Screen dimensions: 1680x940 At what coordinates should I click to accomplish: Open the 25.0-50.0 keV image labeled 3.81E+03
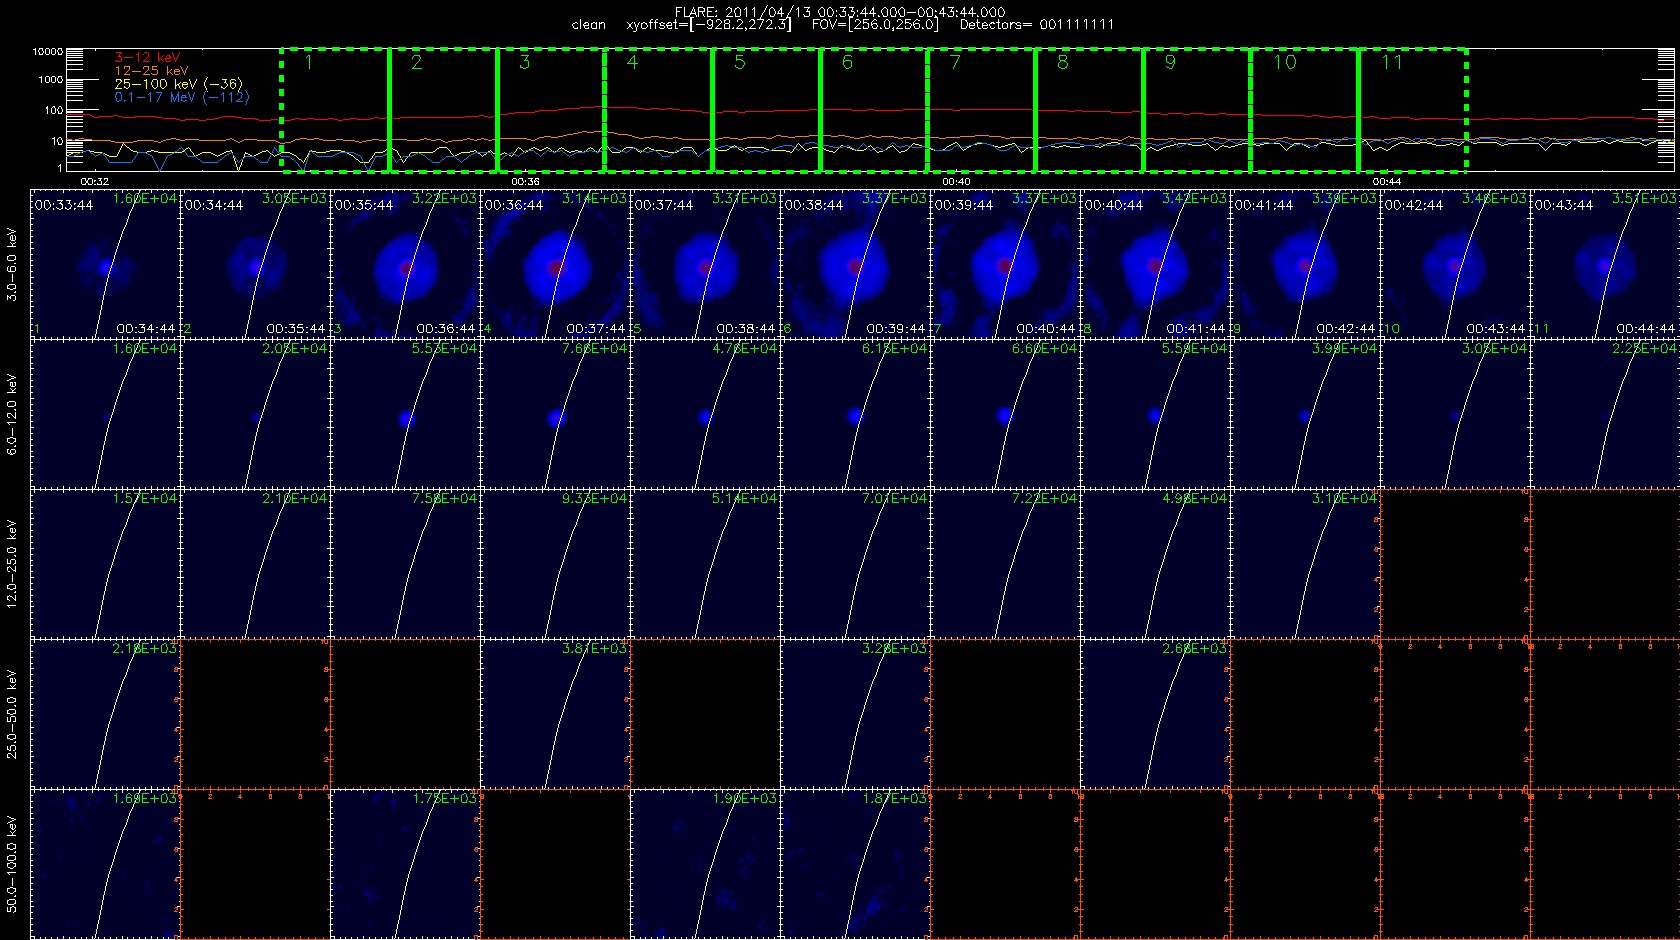click(x=556, y=714)
